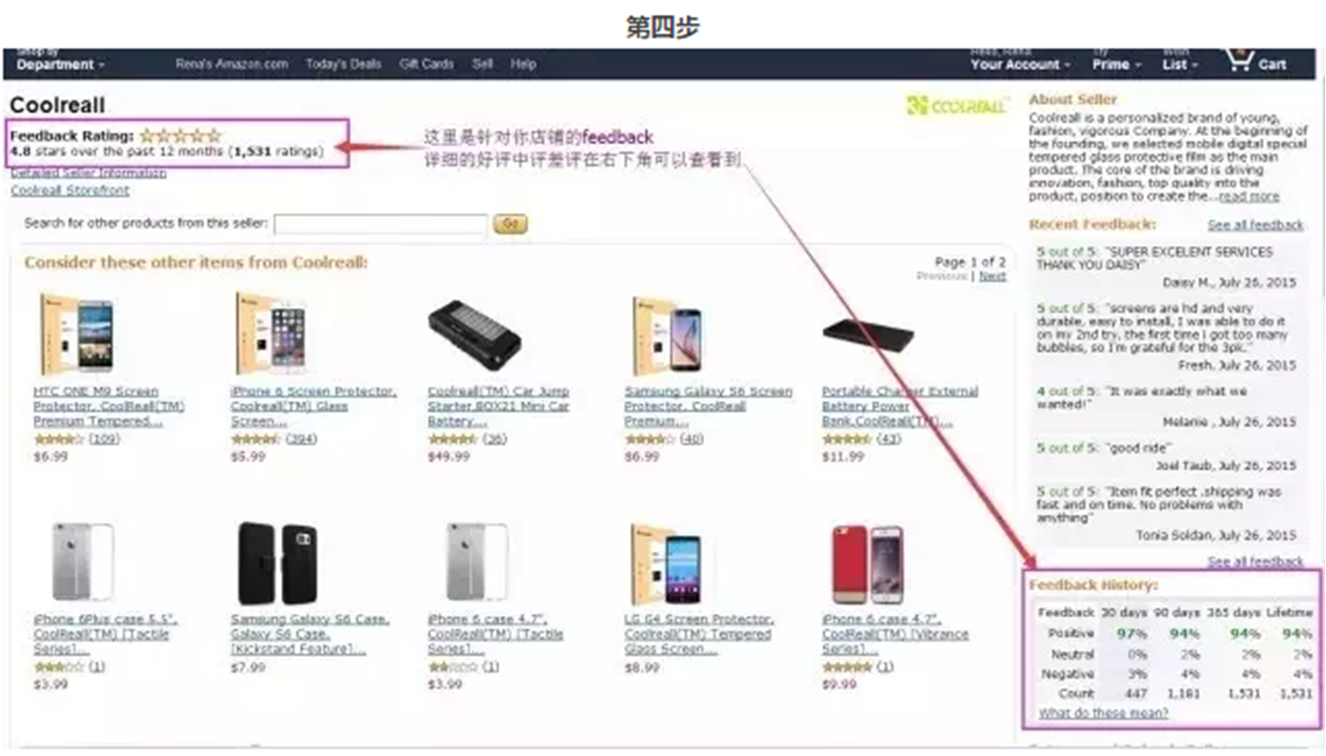The width and height of the screenshot is (1326, 756).
Task: Expand the Try Prime dropdown
Action: (1115, 61)
